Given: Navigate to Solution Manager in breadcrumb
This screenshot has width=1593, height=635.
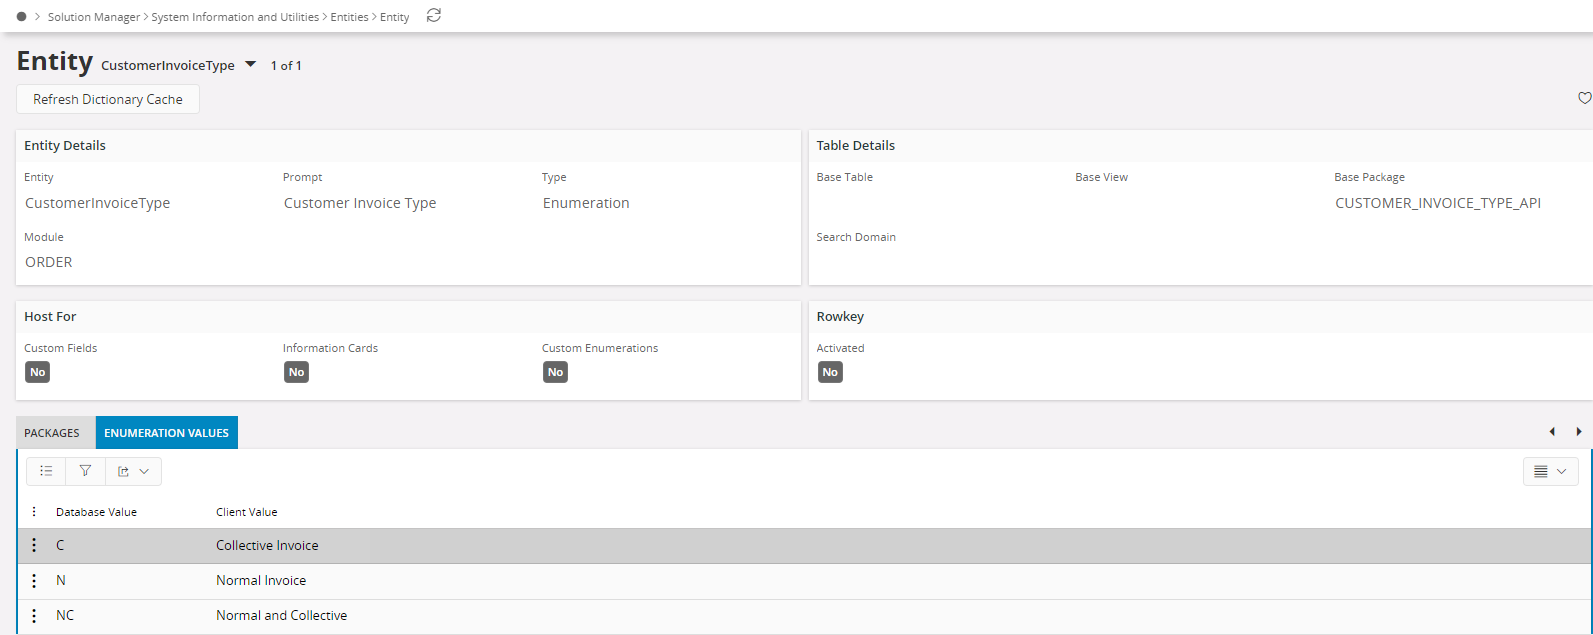Looking at the screenshot, I should tap(96, 17).
